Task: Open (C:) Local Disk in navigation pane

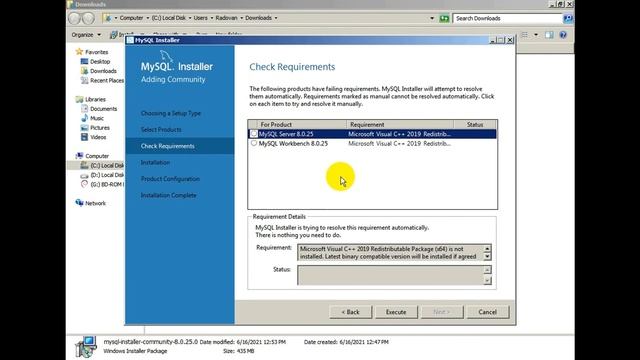Action: (x=107, y=165)
